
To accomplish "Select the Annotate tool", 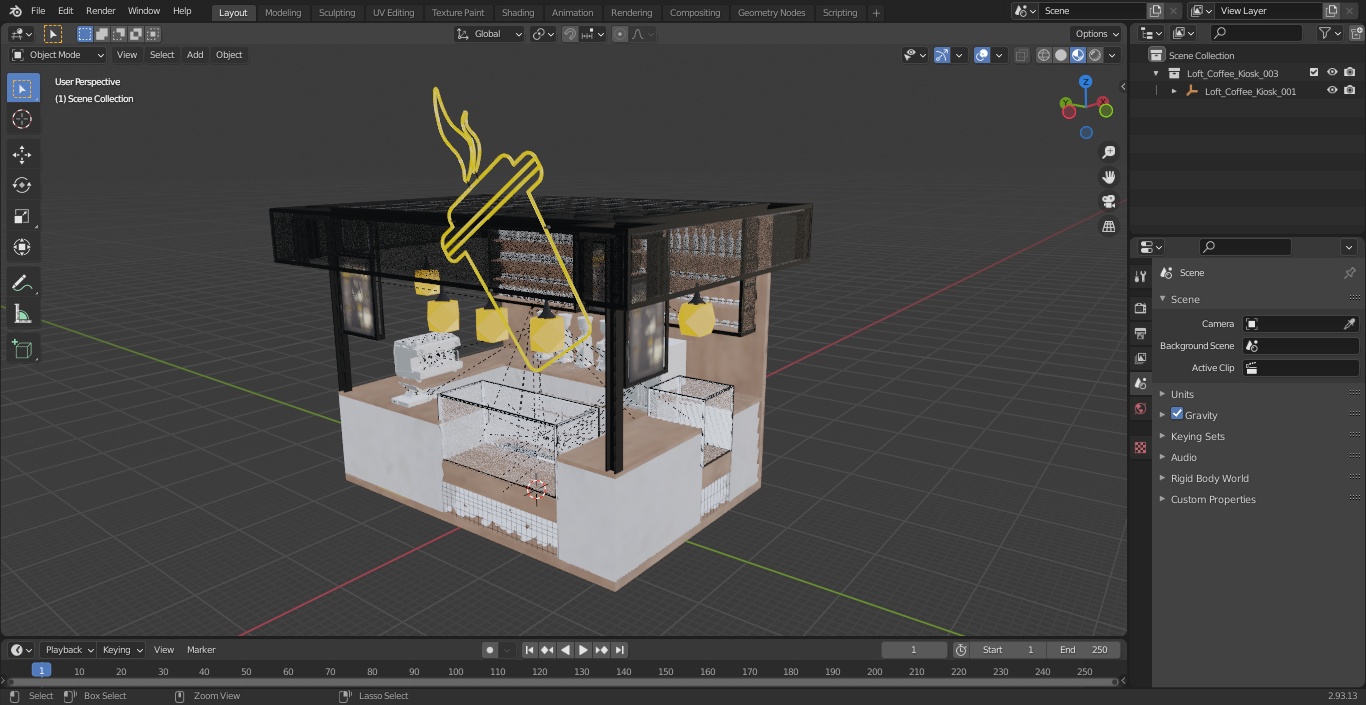I will tap(22, 283).
